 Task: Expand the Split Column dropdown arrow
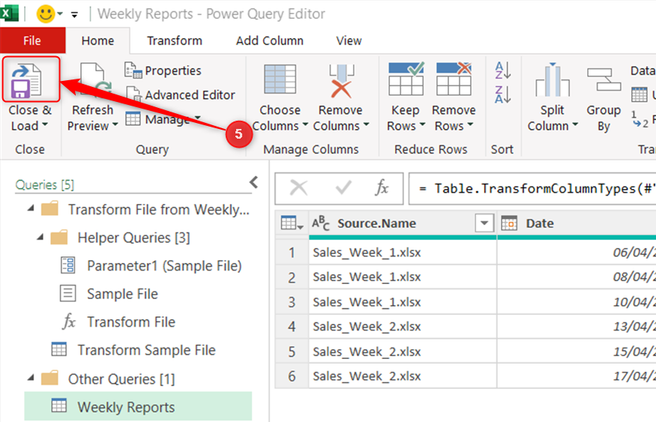[575, 125]
